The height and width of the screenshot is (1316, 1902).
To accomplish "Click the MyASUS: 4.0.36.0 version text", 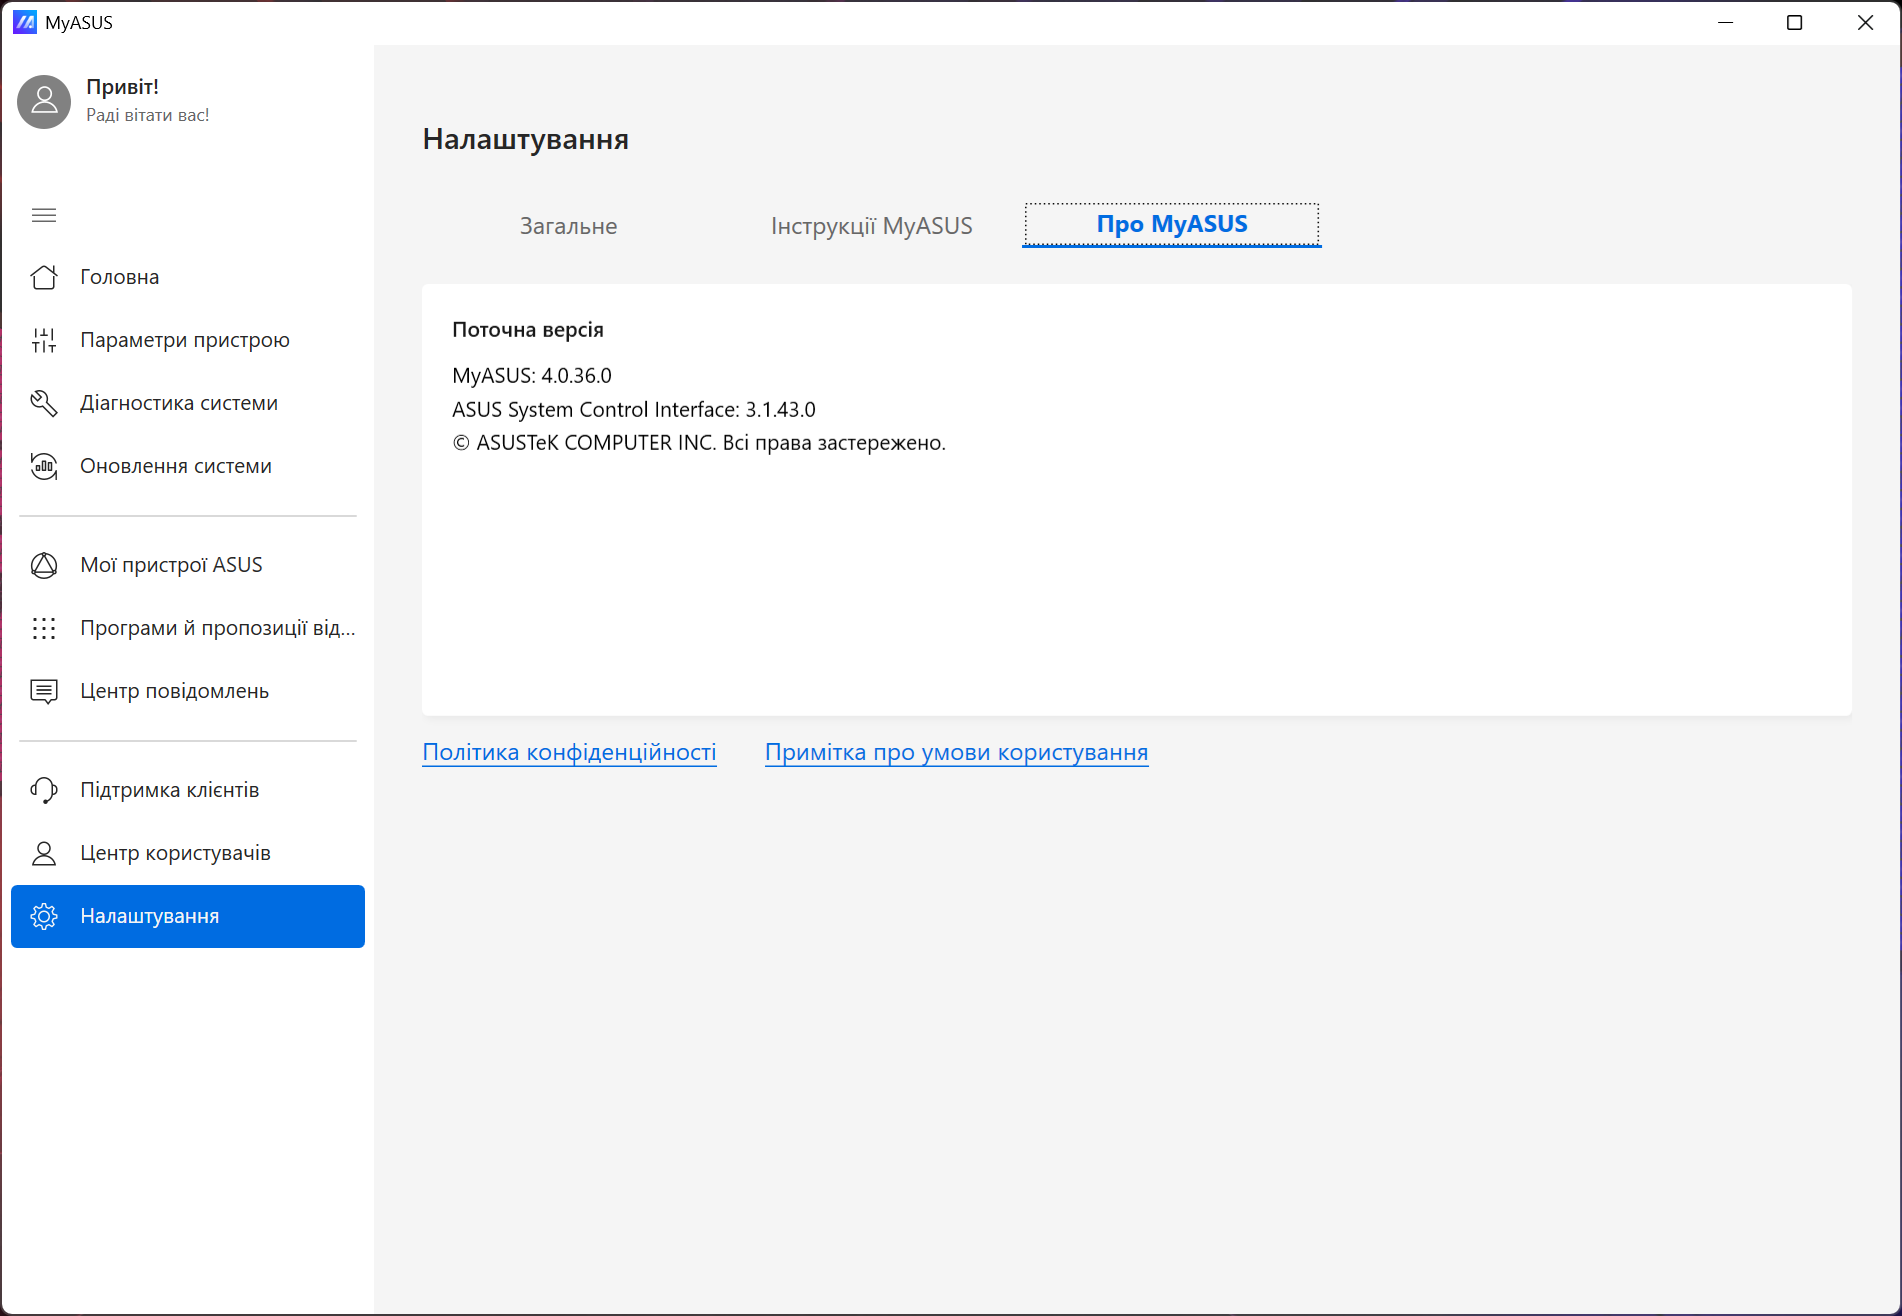I will 532,376.
